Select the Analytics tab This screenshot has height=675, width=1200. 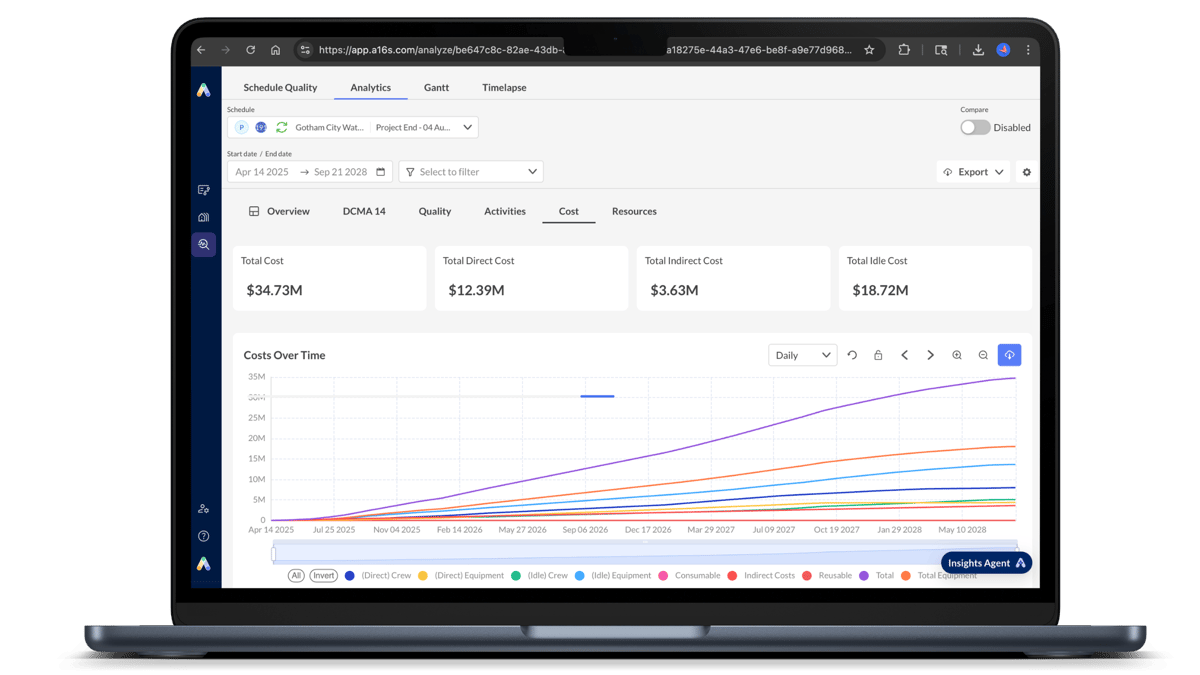point(370,88)
